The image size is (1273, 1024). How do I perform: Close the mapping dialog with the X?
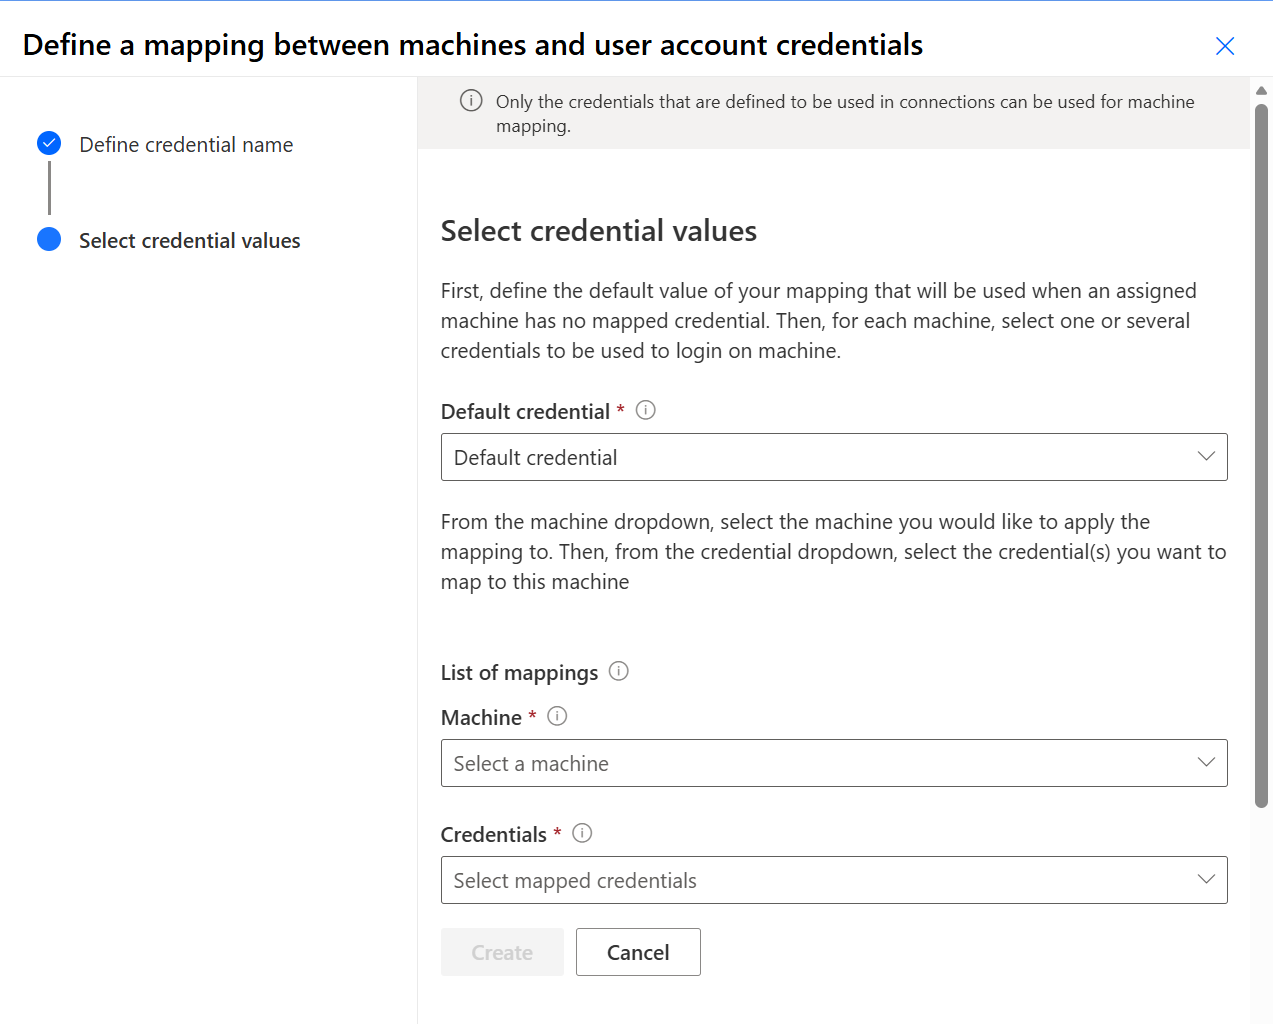pyautogui.click(x=1225, y=46)
